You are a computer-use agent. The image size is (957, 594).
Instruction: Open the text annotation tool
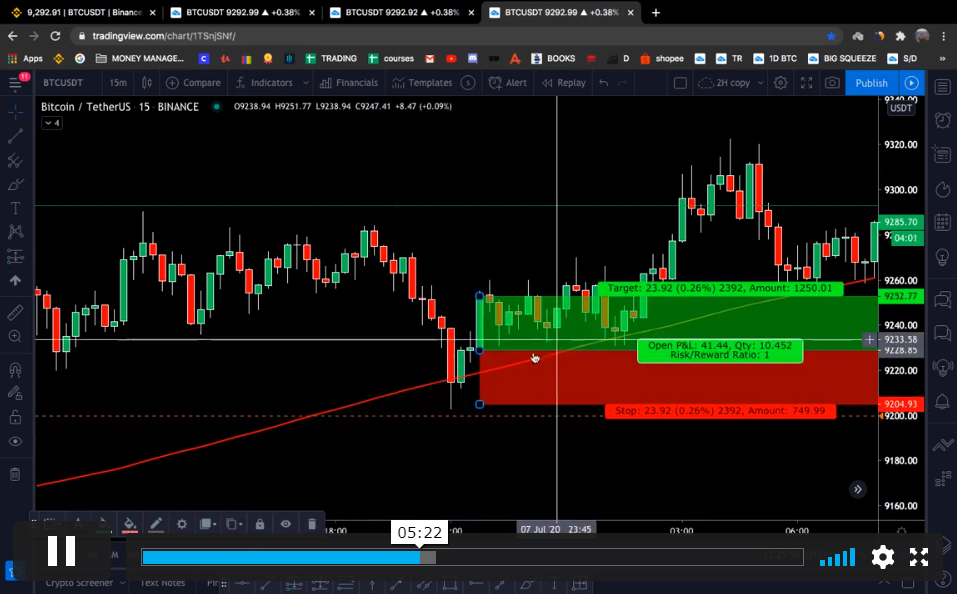click(15, 208)
